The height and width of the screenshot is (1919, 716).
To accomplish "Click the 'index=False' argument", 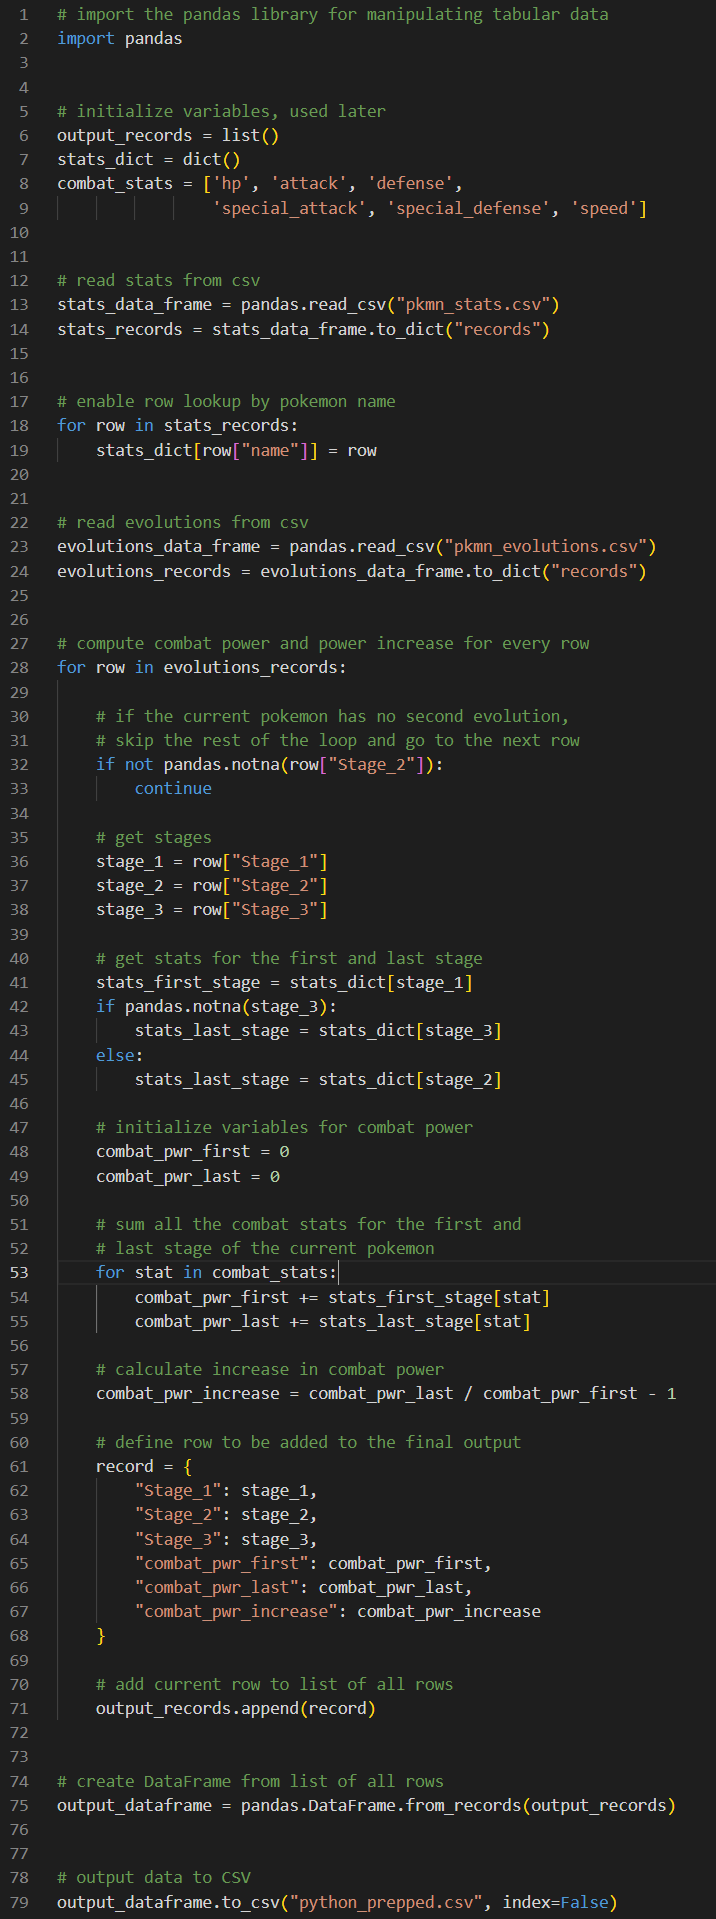I will [x=555, y=1902].
